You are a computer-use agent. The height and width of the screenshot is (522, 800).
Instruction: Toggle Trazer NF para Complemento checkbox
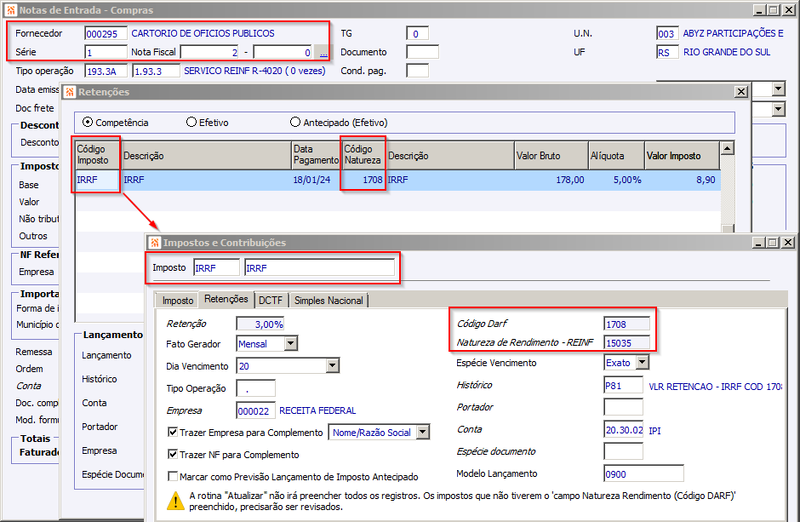[x=172, y=454]
